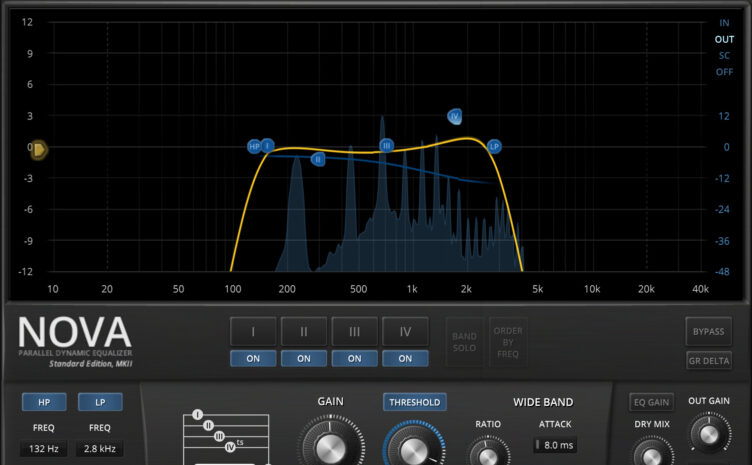The image size is (752, 465).
Task: Select the HP filter node on graph
Action: (x=254, y=146)
